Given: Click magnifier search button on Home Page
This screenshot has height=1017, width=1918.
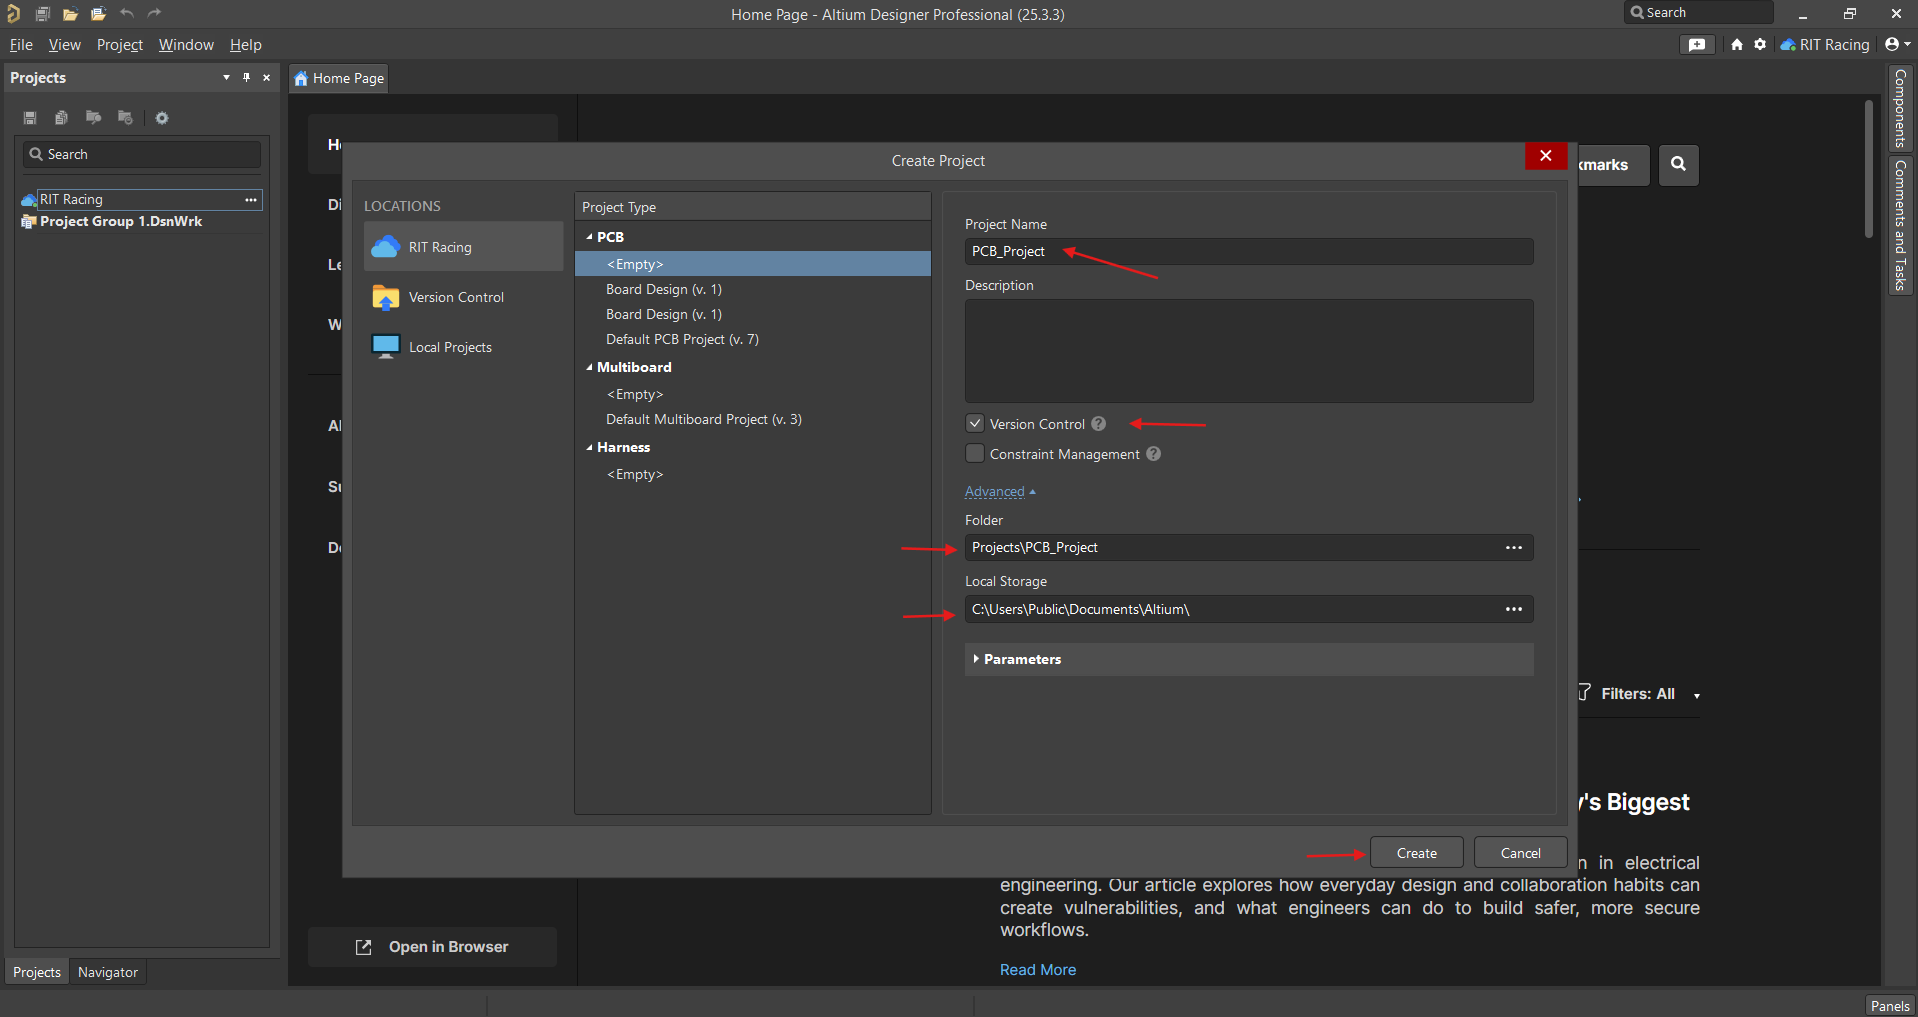Looking at the screenshot, I should click(1679, 164).
